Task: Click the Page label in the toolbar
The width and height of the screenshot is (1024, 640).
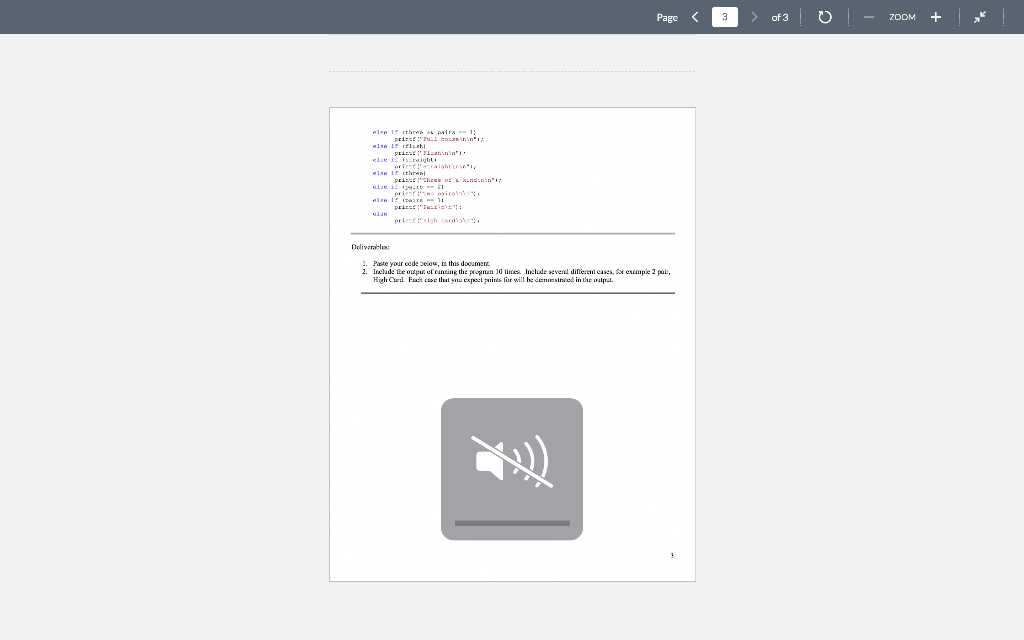Action: pyautogui.click(x=666, y=17)
